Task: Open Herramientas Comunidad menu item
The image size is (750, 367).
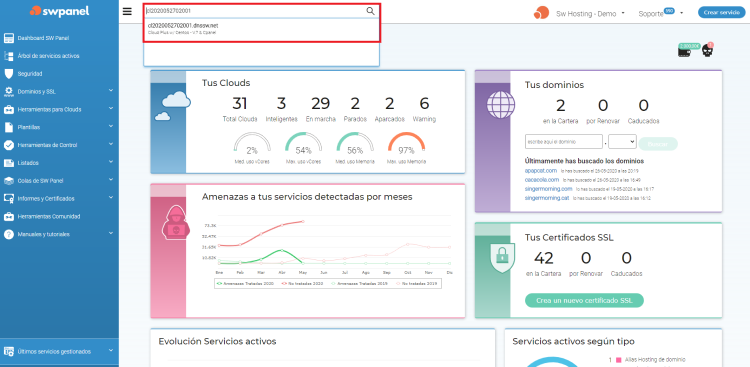Action: point(49,217)
